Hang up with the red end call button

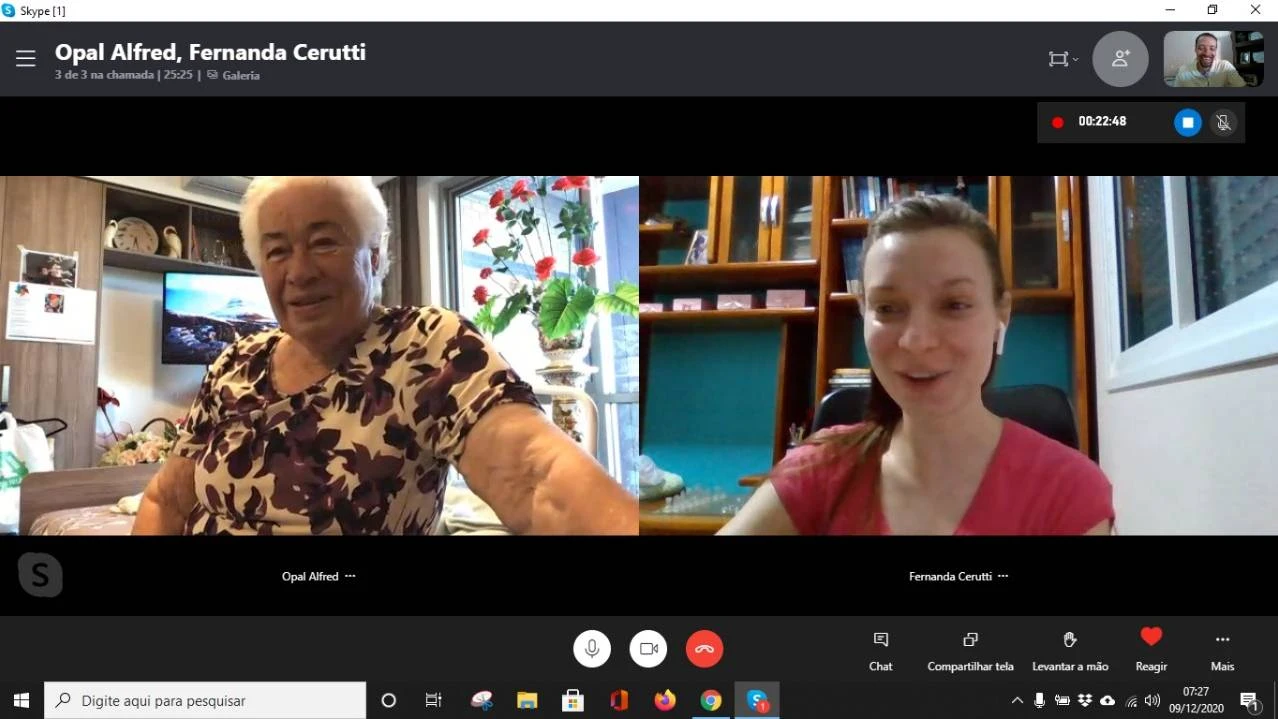(704, 649)
